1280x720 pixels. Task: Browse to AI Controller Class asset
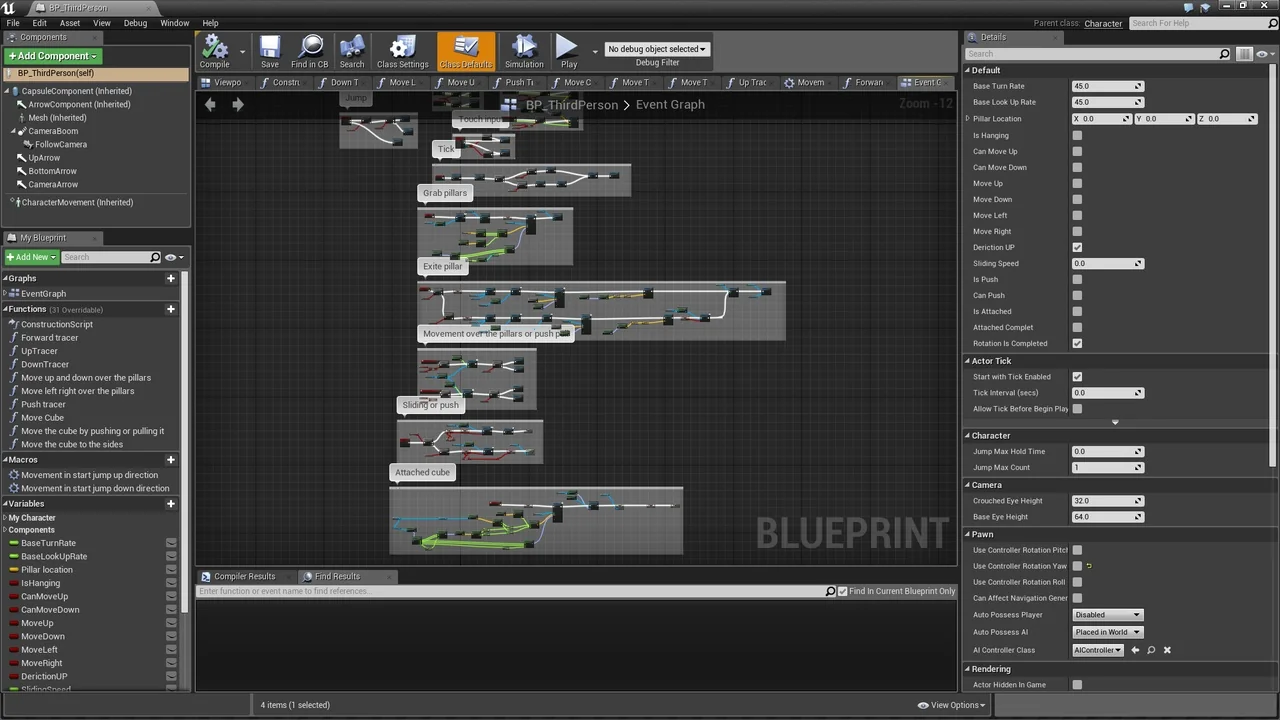click(1151, 650)
